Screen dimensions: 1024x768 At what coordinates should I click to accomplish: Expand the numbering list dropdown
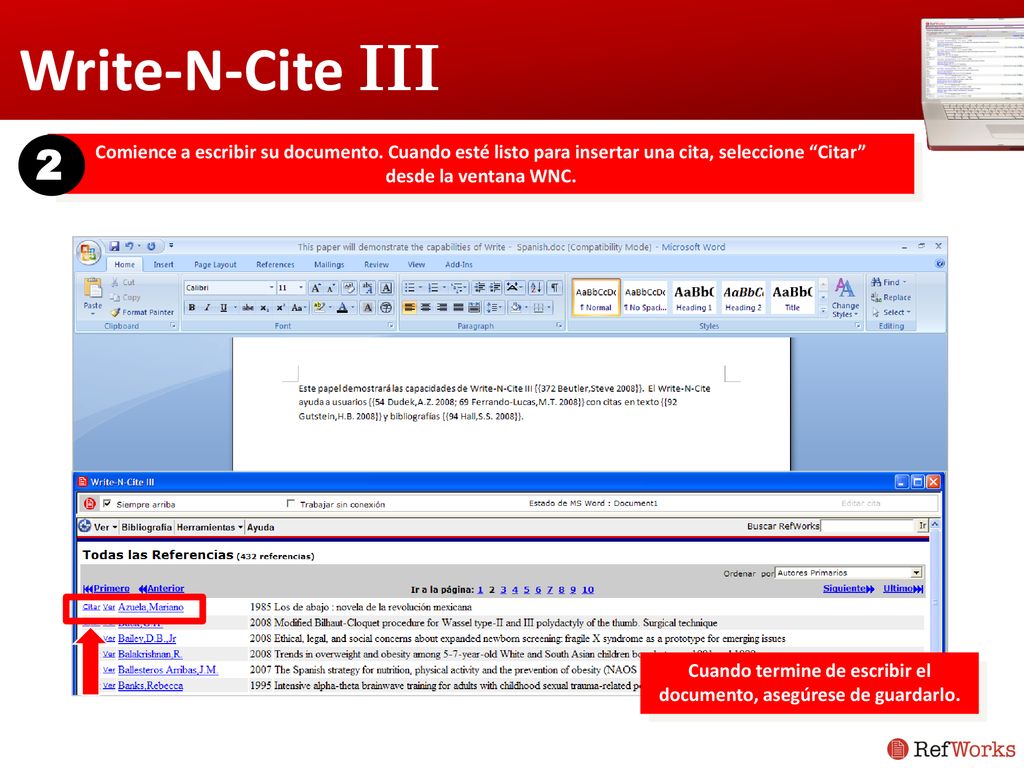tap(444, 287)
